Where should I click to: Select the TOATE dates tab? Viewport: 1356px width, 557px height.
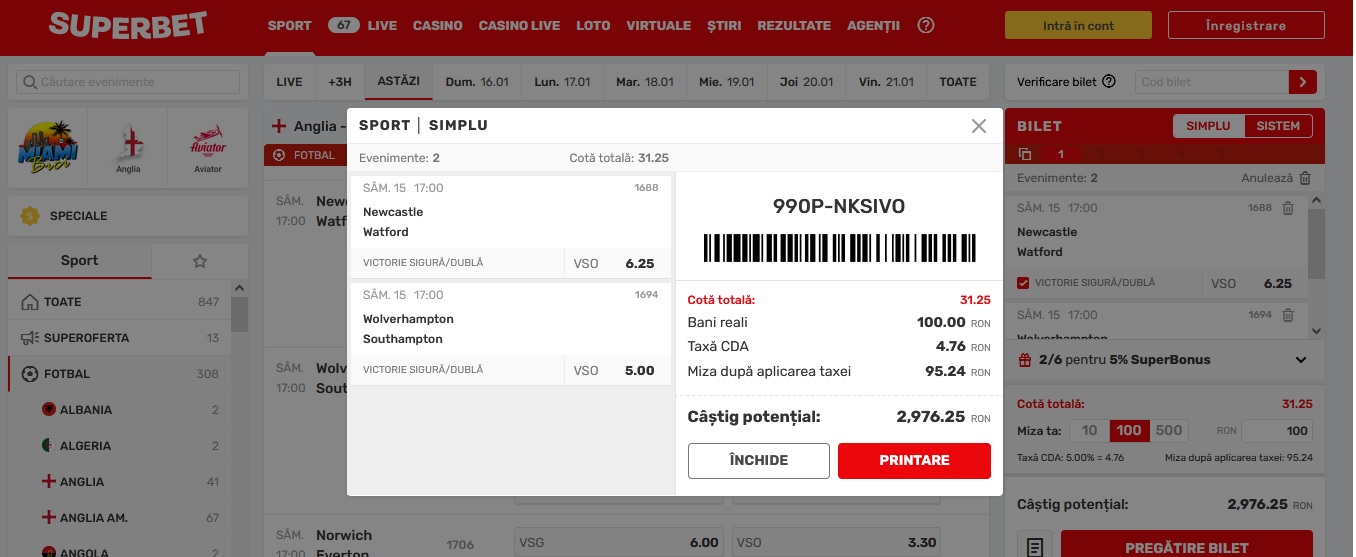(958, 82)
